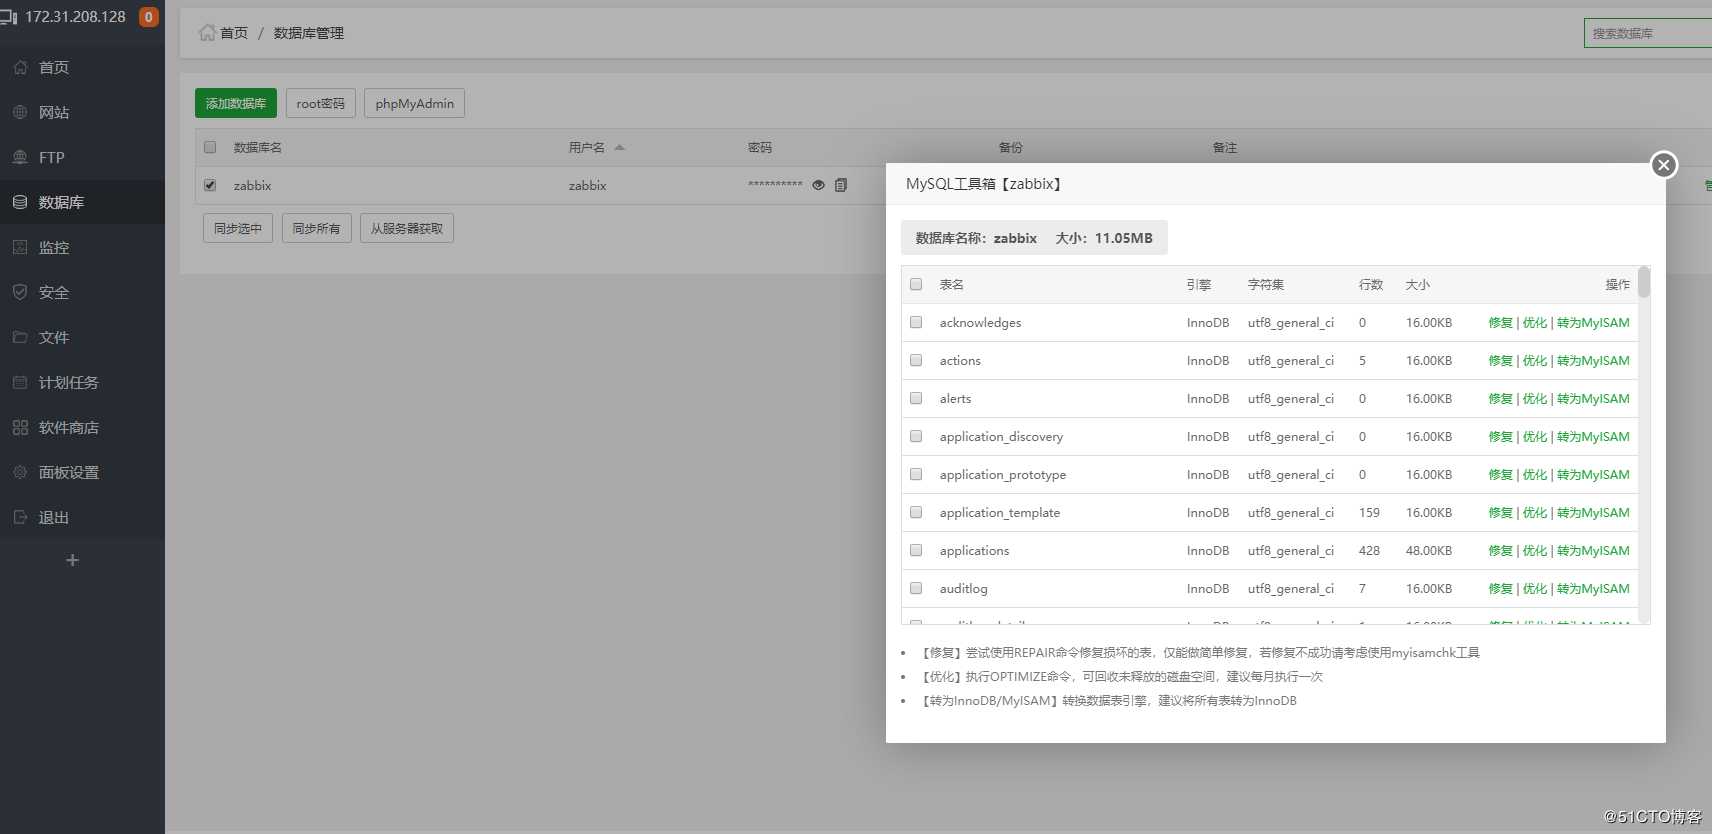Image resolution: width=1712 pixels, height=834 pixels.
Task: Click the 从服务器获取 button
Action: tap(407, 228)
